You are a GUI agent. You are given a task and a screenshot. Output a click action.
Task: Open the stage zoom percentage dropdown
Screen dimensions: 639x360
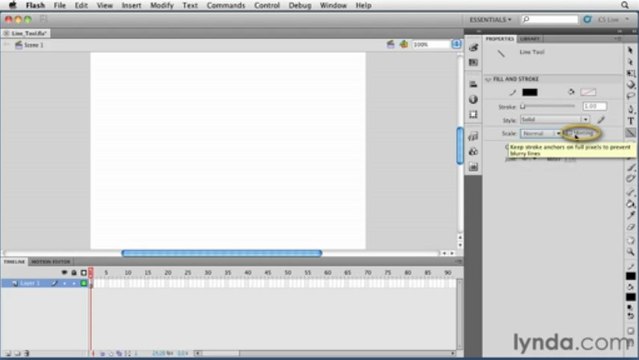click(x=456, y=44)
